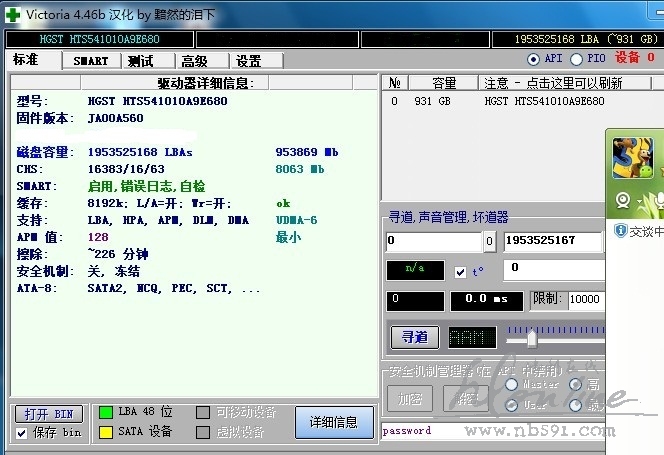
Task: Open the 高级 tab
Action: pyautogui.click(x=195, y=61)
